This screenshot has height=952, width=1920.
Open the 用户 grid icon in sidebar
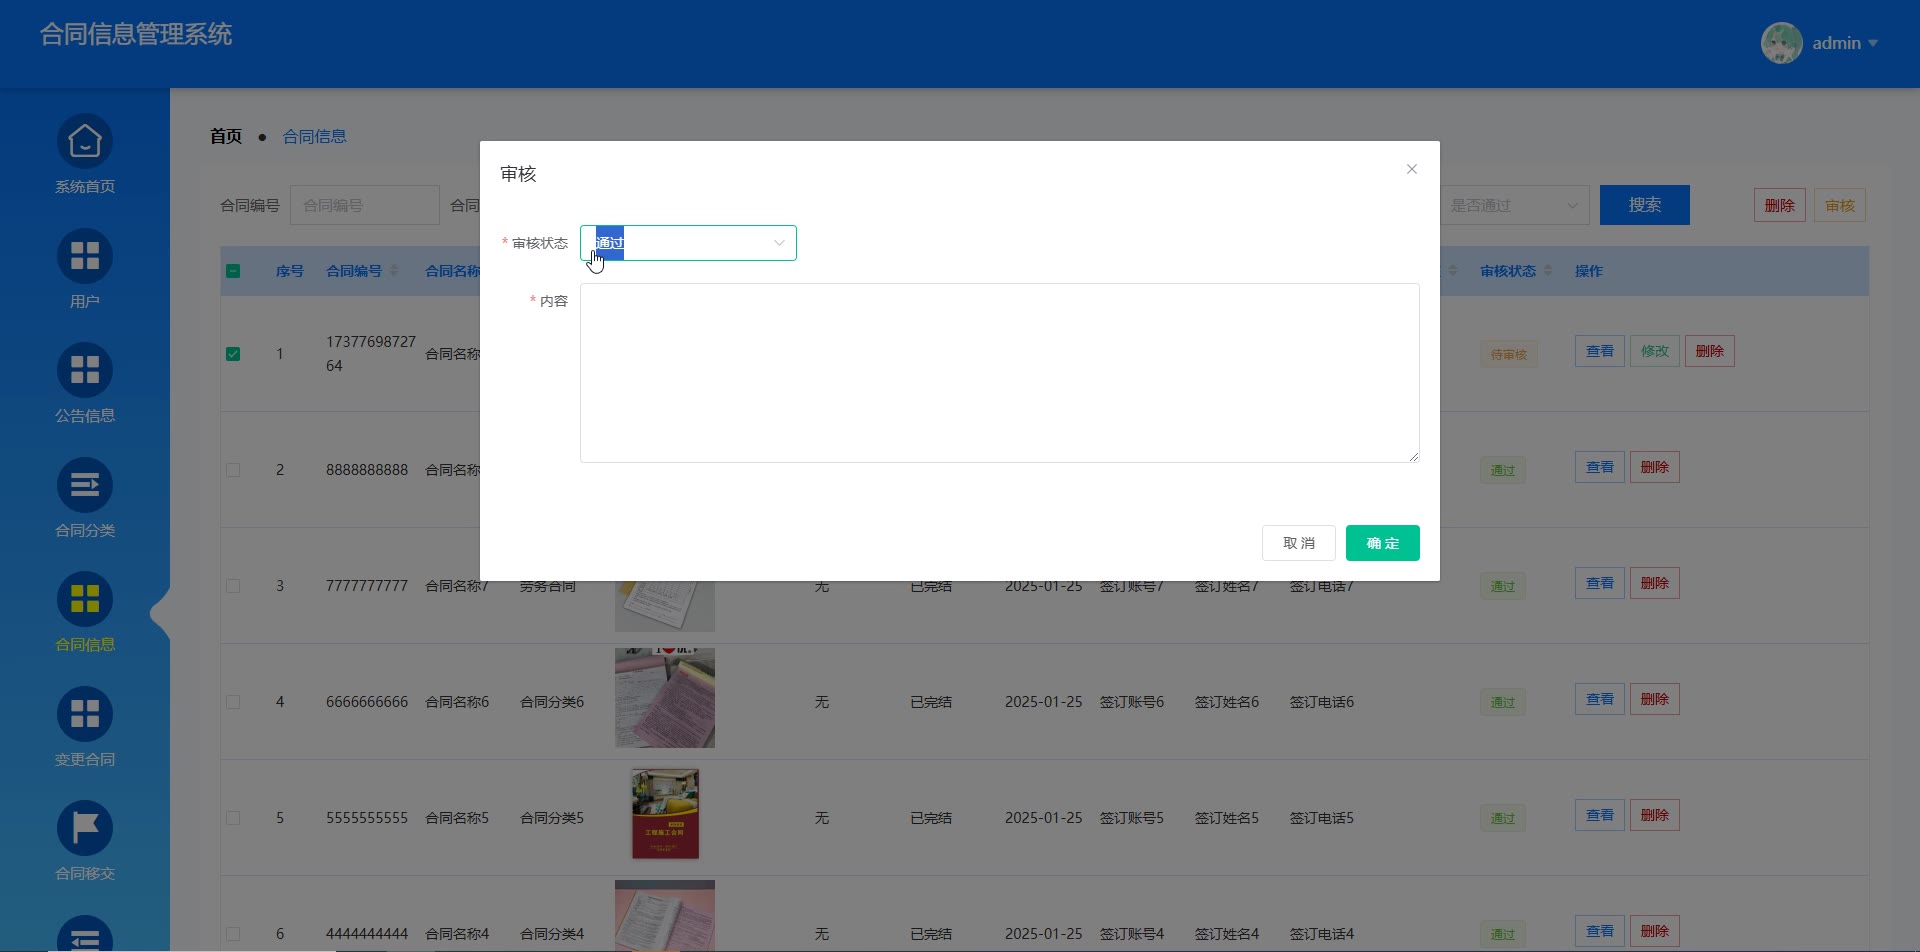[85, 257]
